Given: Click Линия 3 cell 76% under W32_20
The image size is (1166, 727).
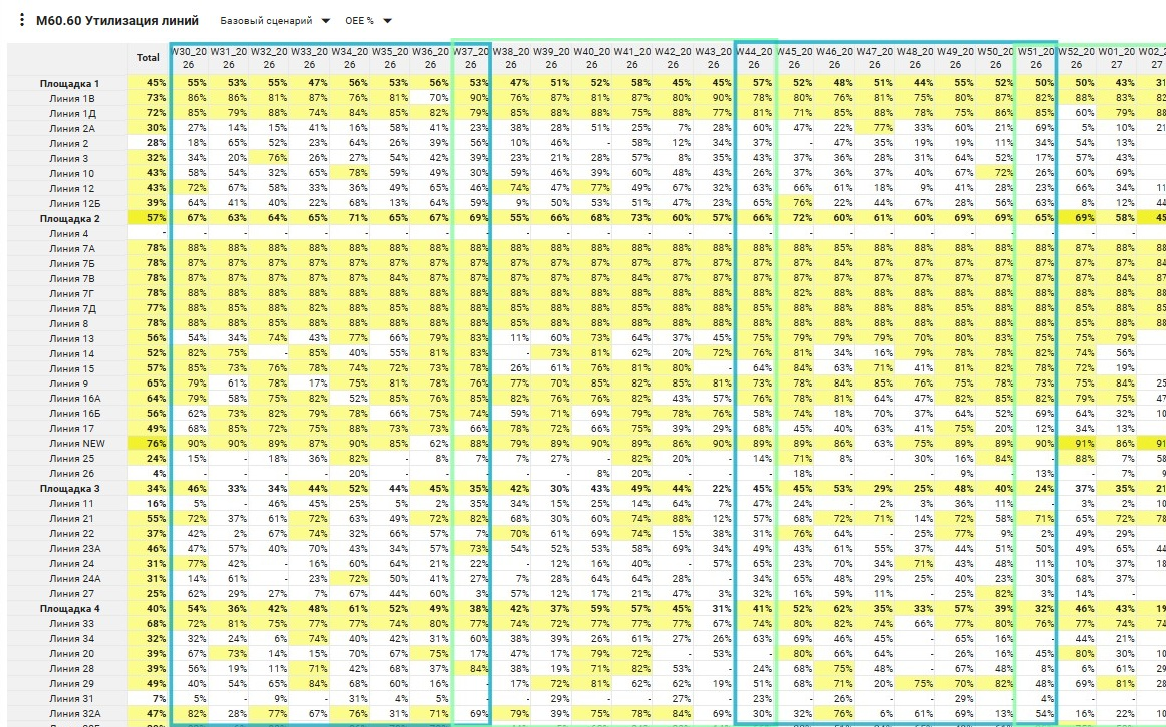Looking at the screenshot, I should click(x=269, y=158).
